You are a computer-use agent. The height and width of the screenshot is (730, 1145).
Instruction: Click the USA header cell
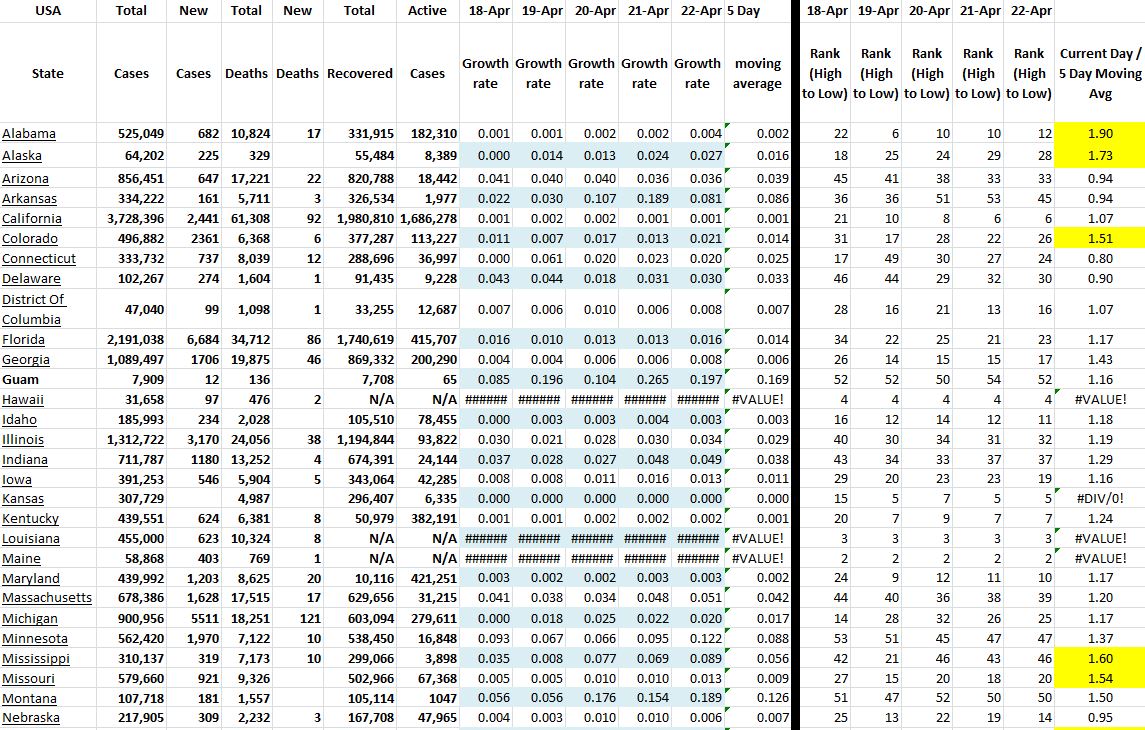click(x=47, y=11)
